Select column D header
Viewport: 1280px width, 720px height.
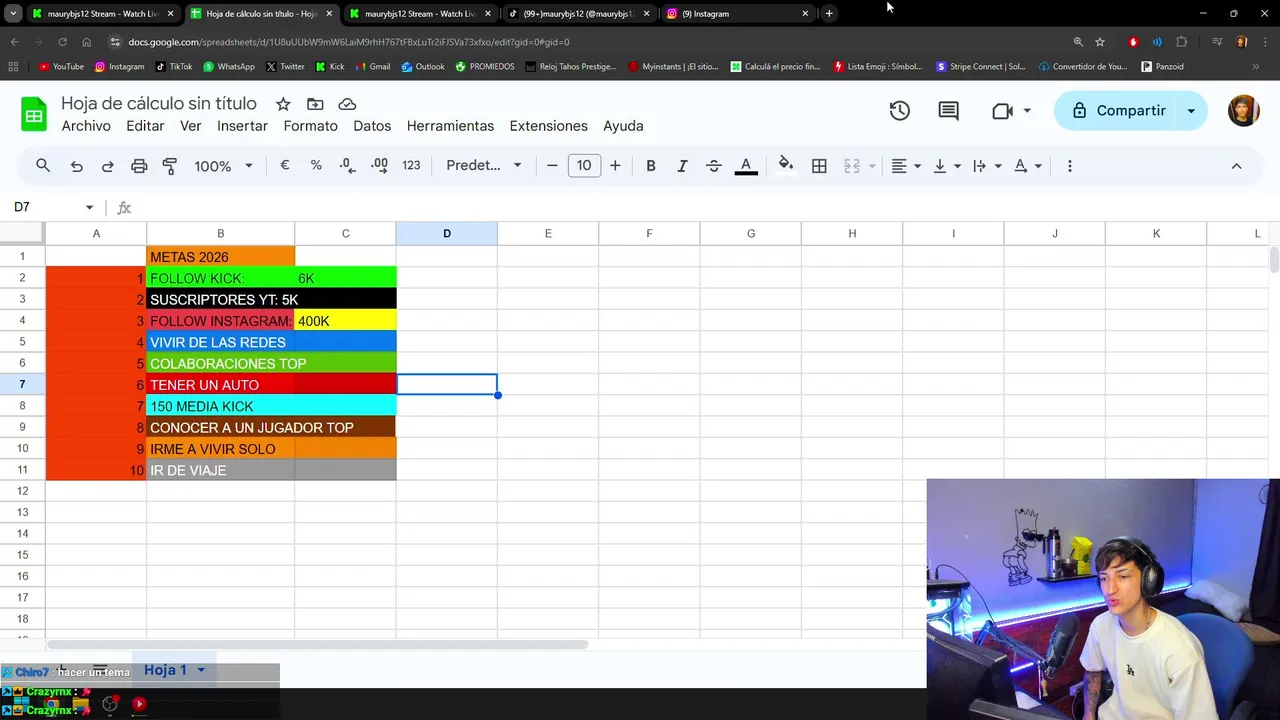pos(447,234)
